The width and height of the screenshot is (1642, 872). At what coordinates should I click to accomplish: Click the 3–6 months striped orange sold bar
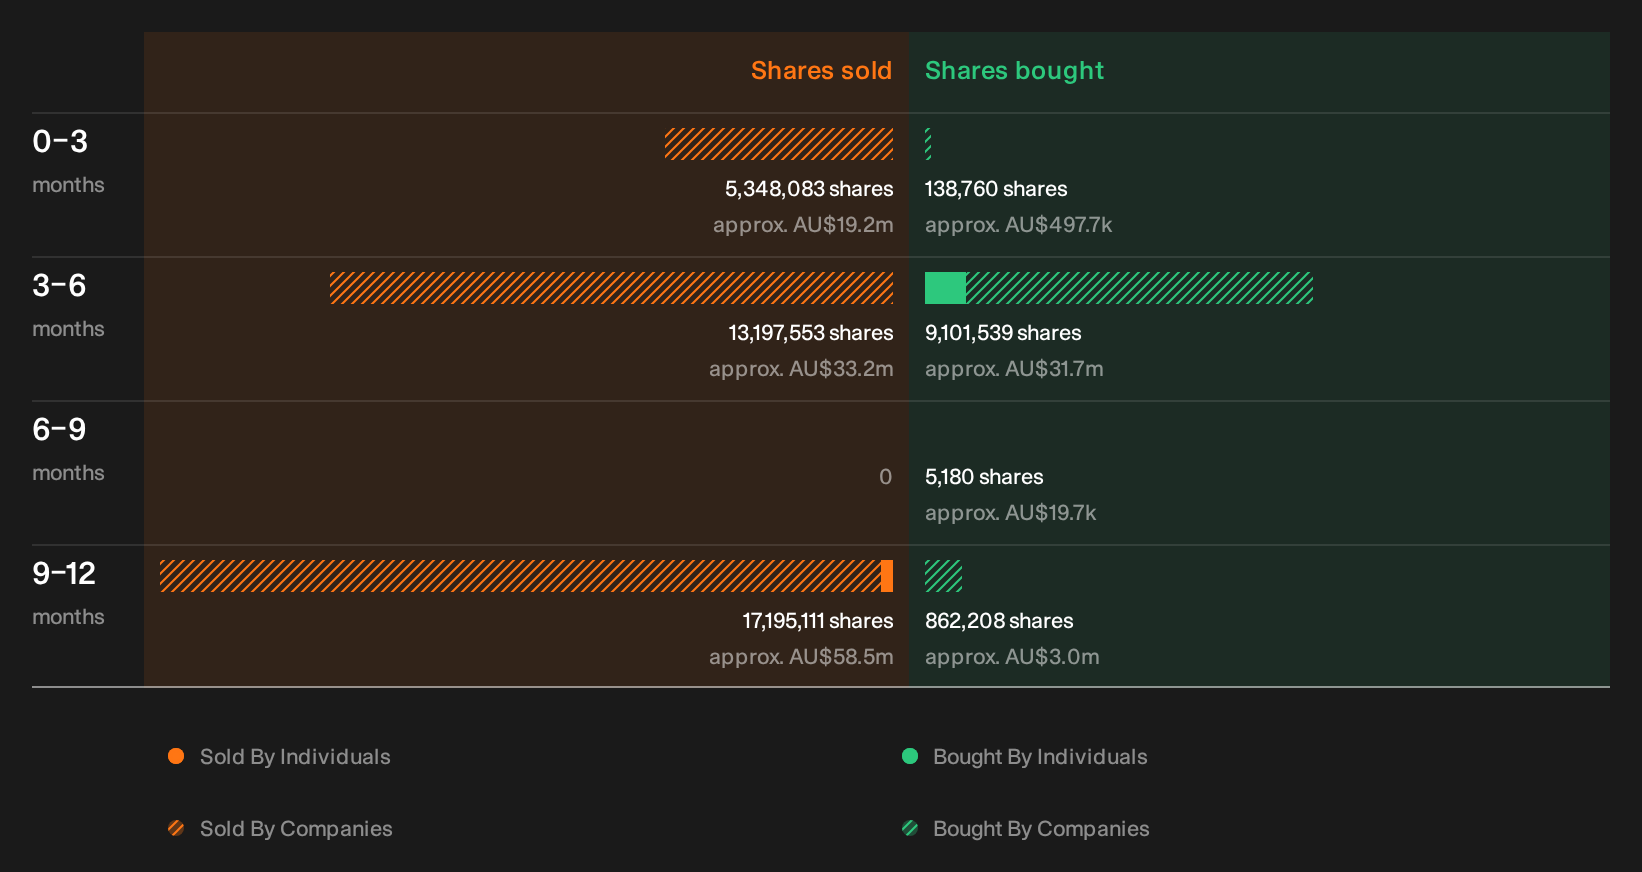pyautogui.click(x=611, y=288)
